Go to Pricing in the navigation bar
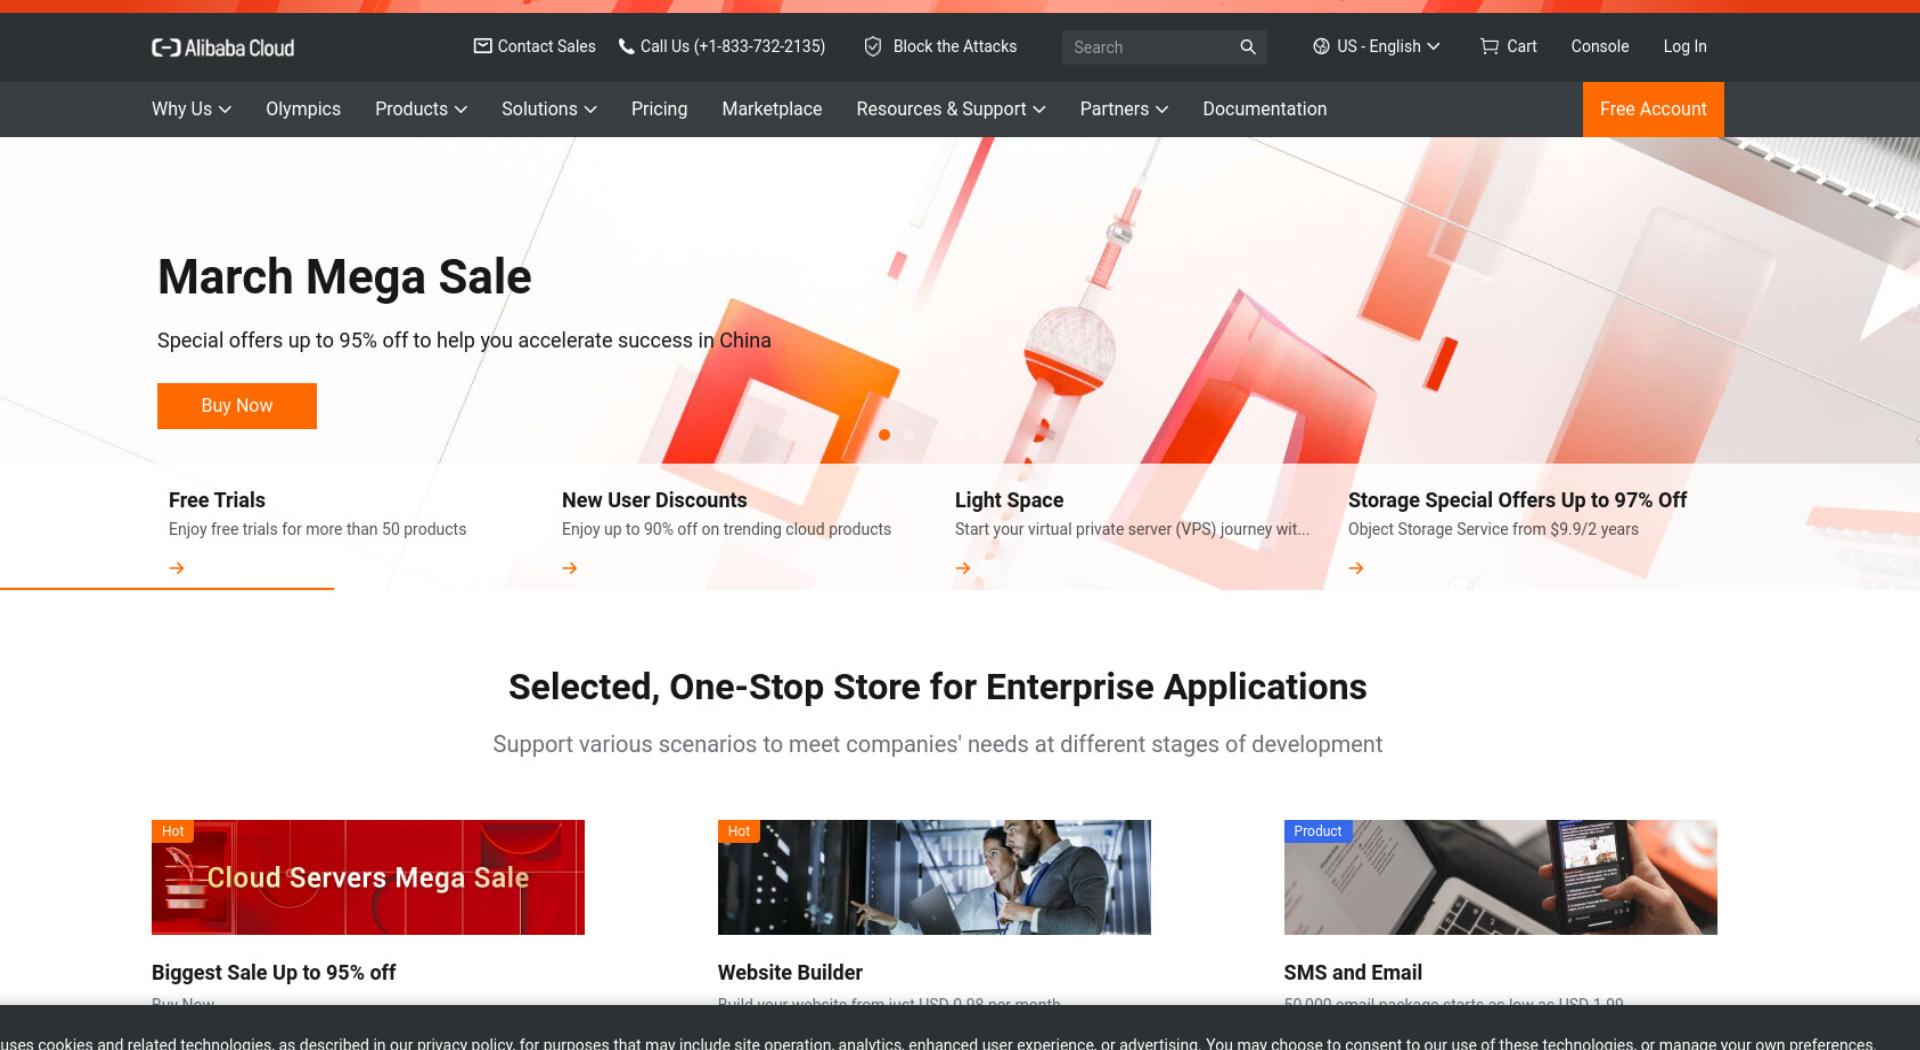This screenshot has height=1050, width=1920. [x=659, y=109]
